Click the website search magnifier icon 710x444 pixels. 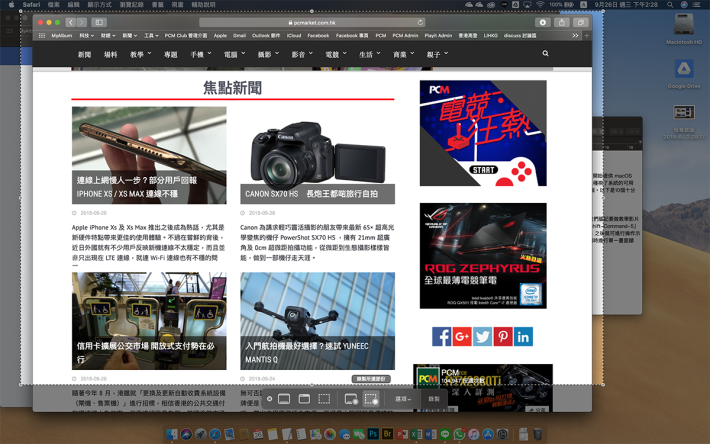point(545,53)
